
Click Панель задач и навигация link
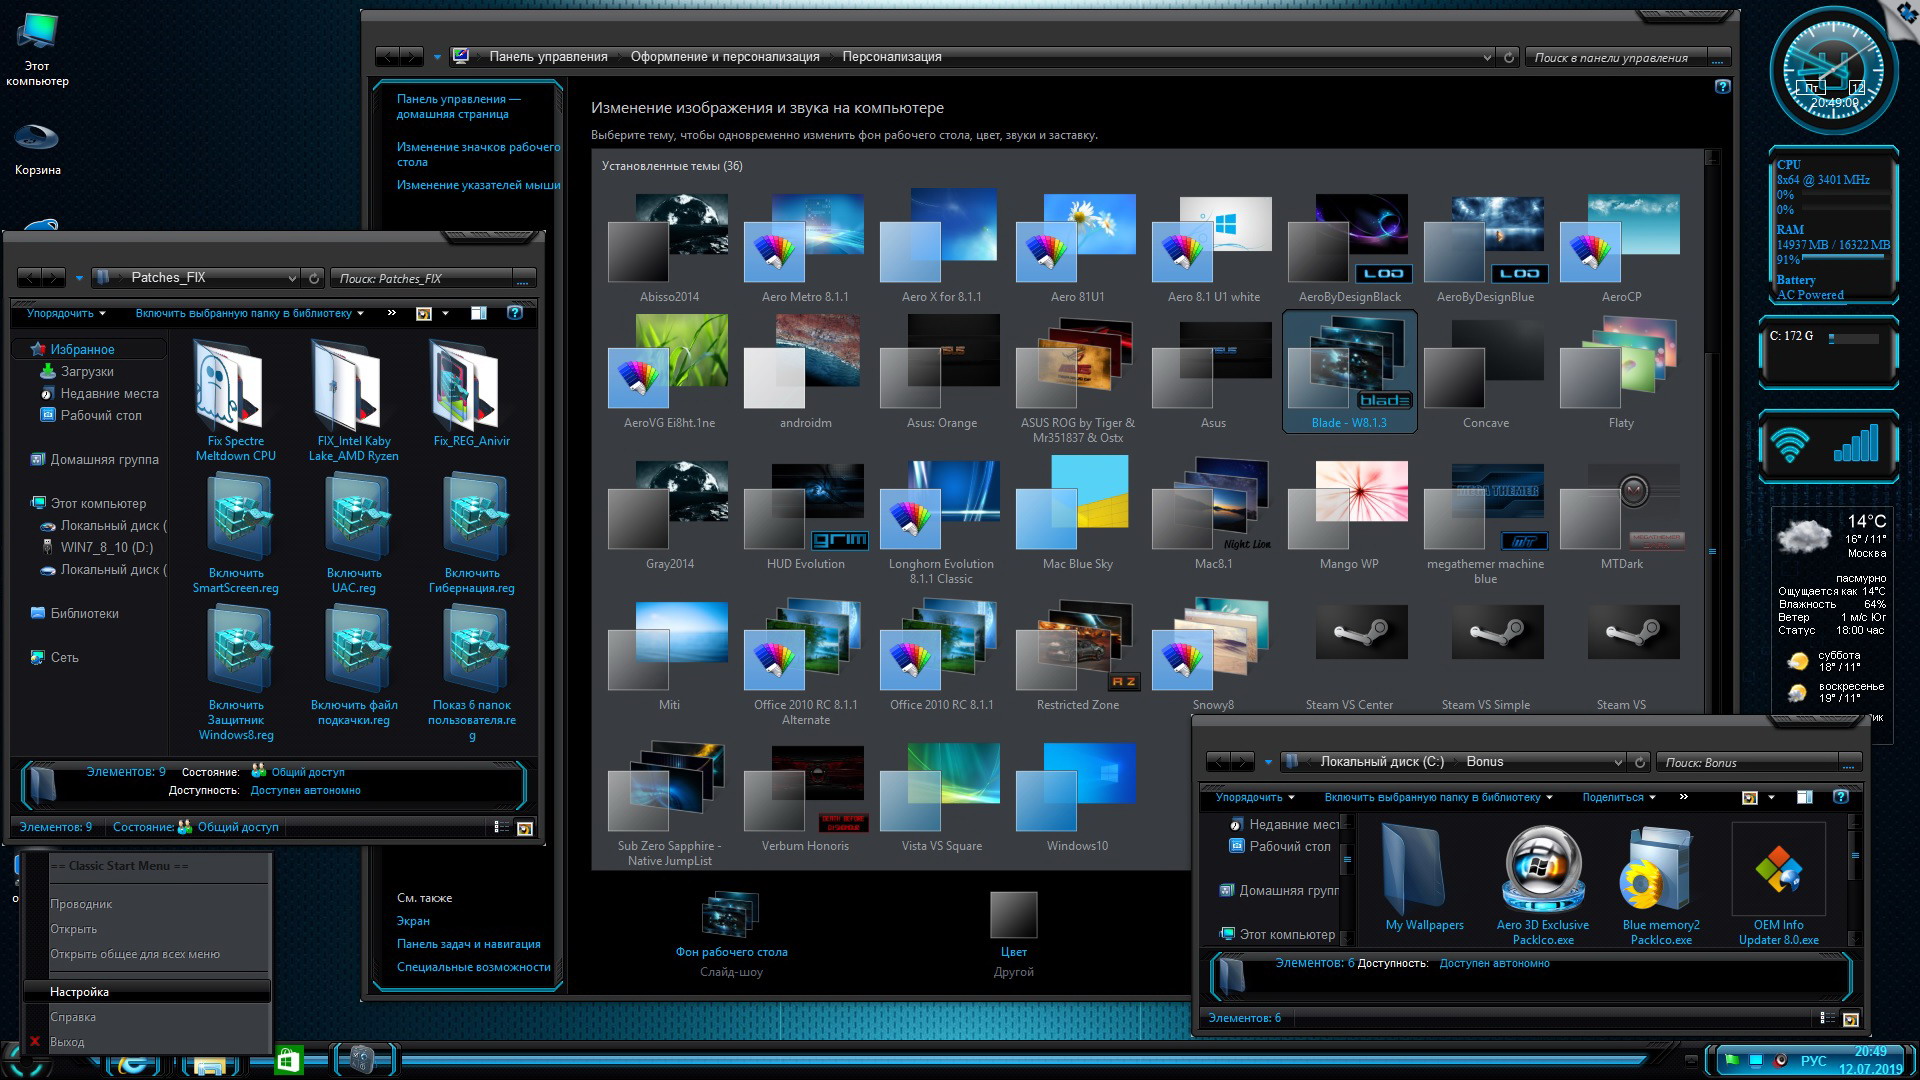coord(468,944)
